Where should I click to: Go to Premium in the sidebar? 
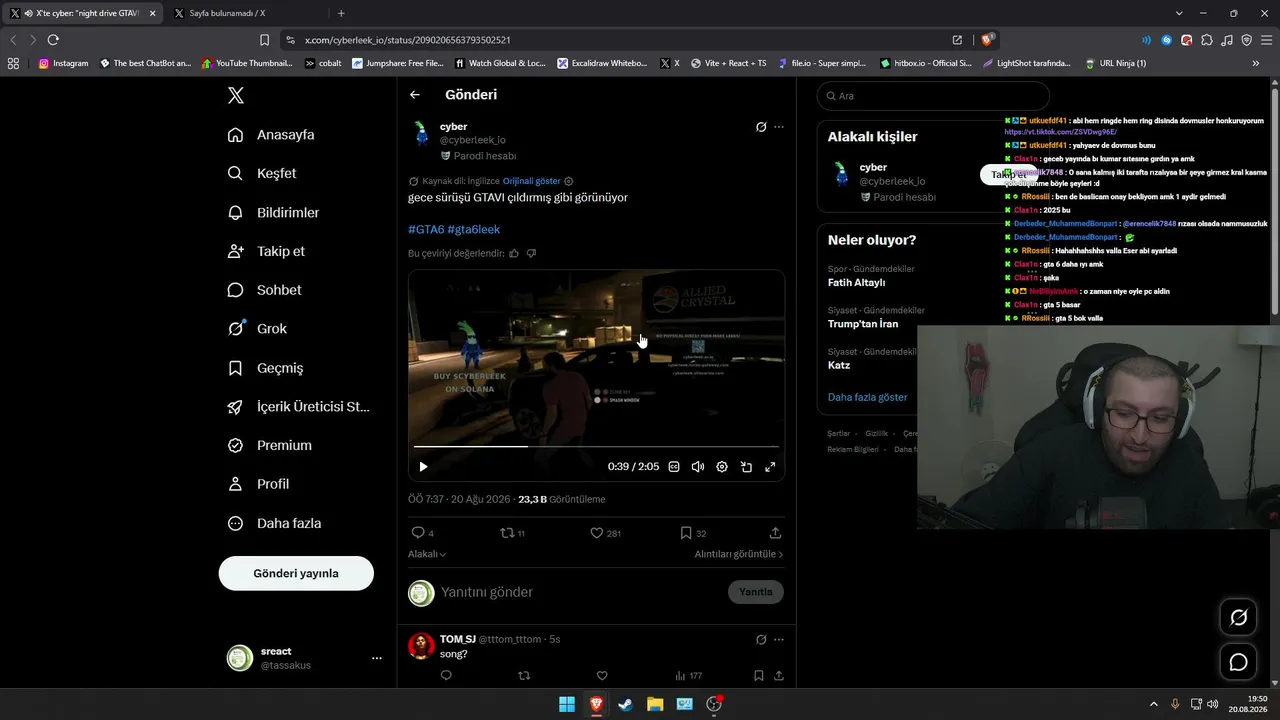tap(270, 445)
